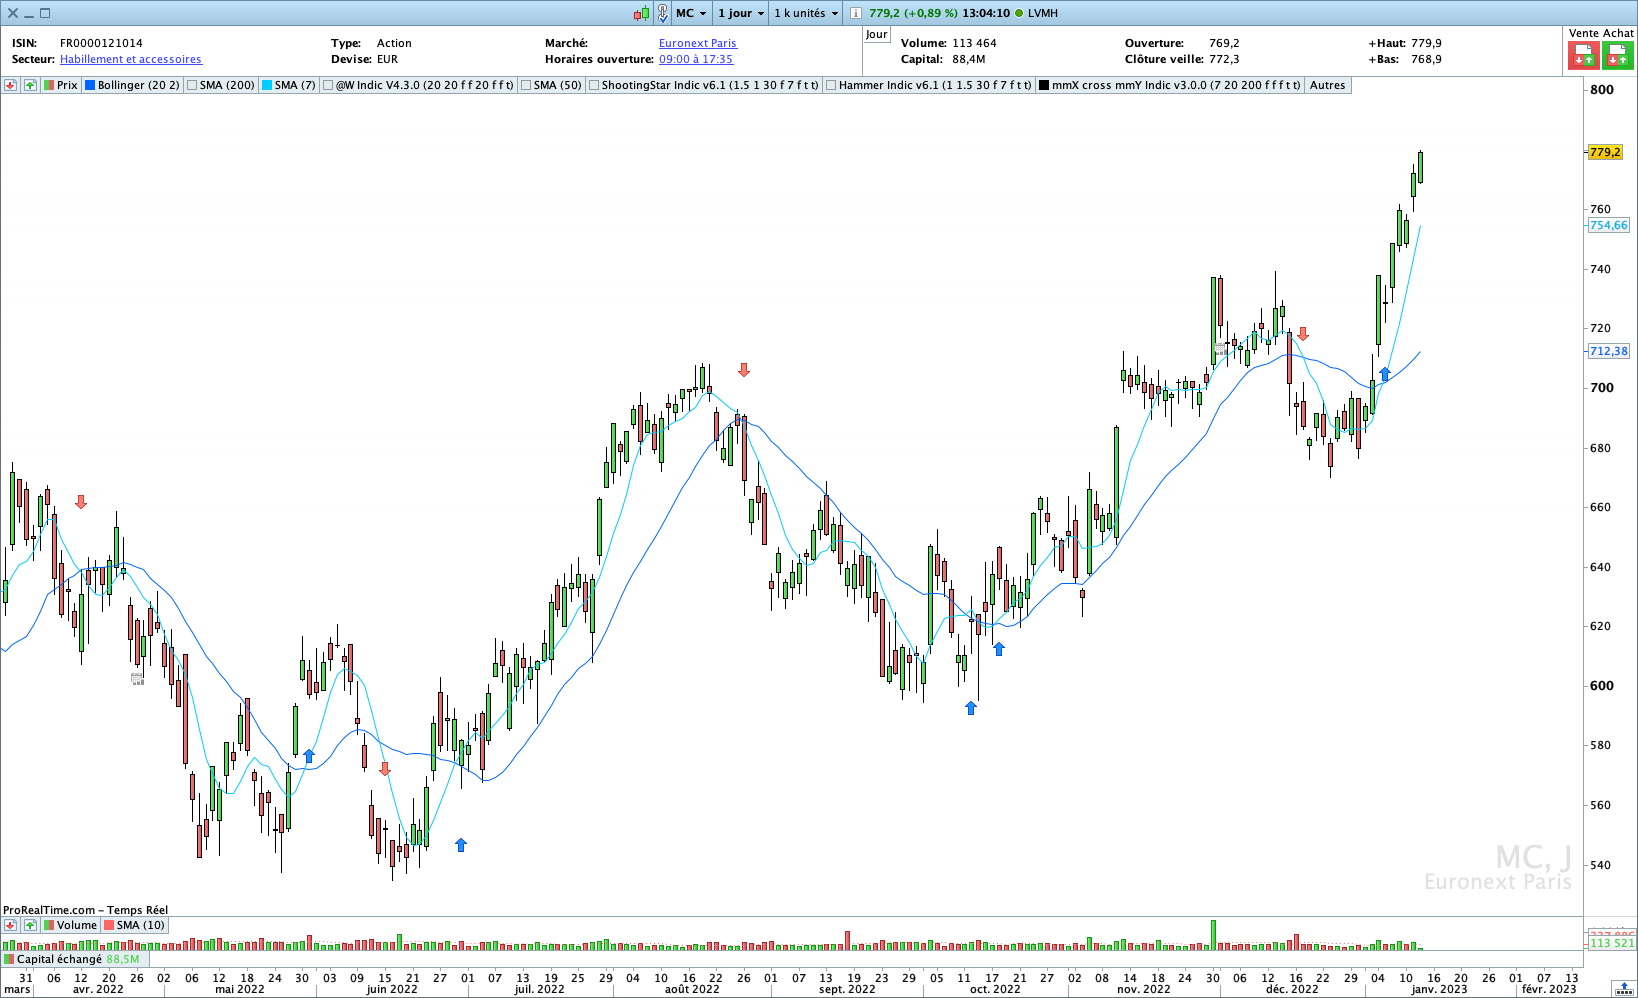The image size is (1638, 998).
Task: Click the Clôture veille value 772,3
Action: click(x=1224, y=59)
